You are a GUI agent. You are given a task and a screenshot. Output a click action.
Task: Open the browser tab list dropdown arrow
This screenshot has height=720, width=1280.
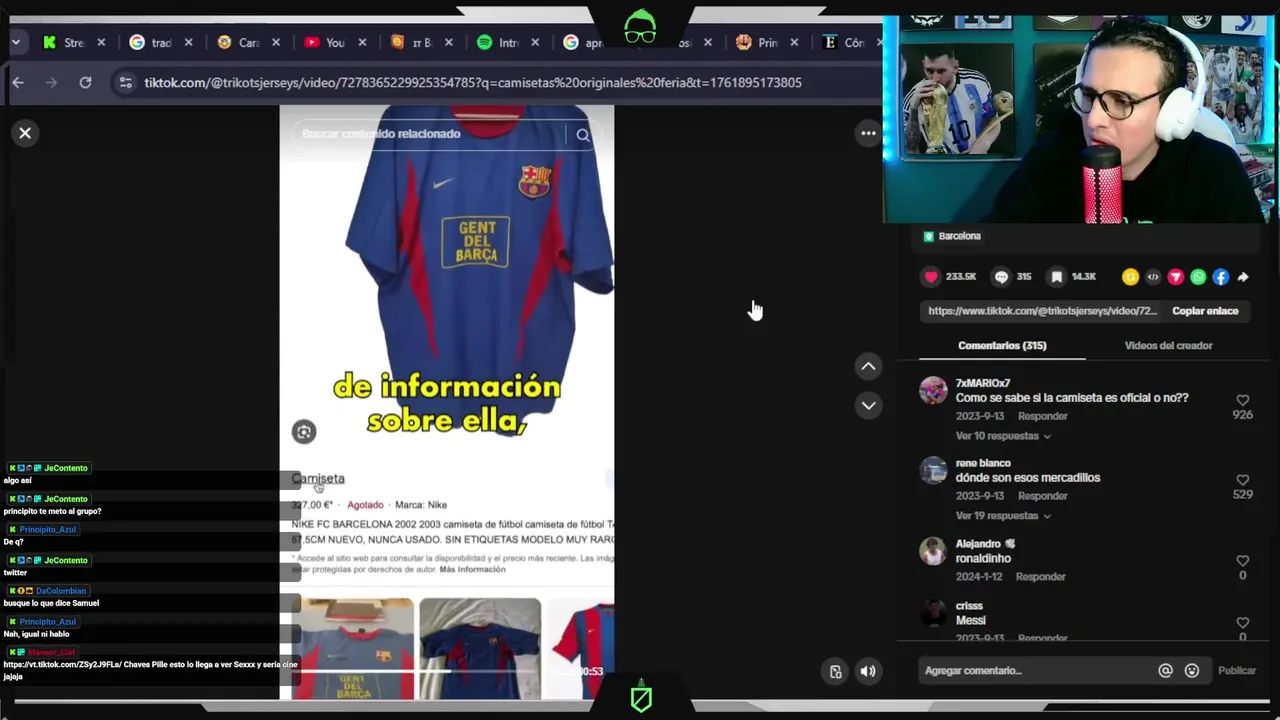coord(16,42)
